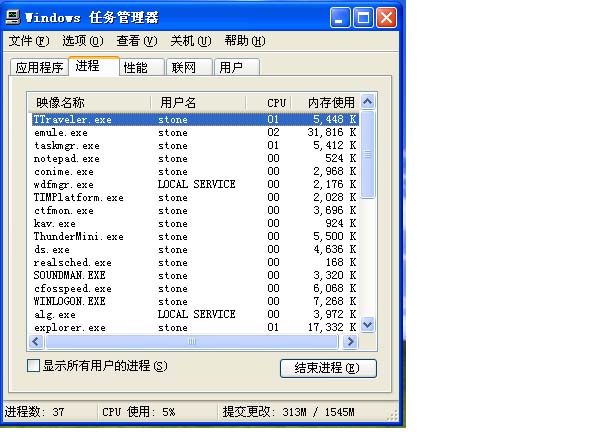Image resolution: width=600 pixels, height=447 pixels.
Task: Select the realsched.exe process
Action: coord(195,263)
